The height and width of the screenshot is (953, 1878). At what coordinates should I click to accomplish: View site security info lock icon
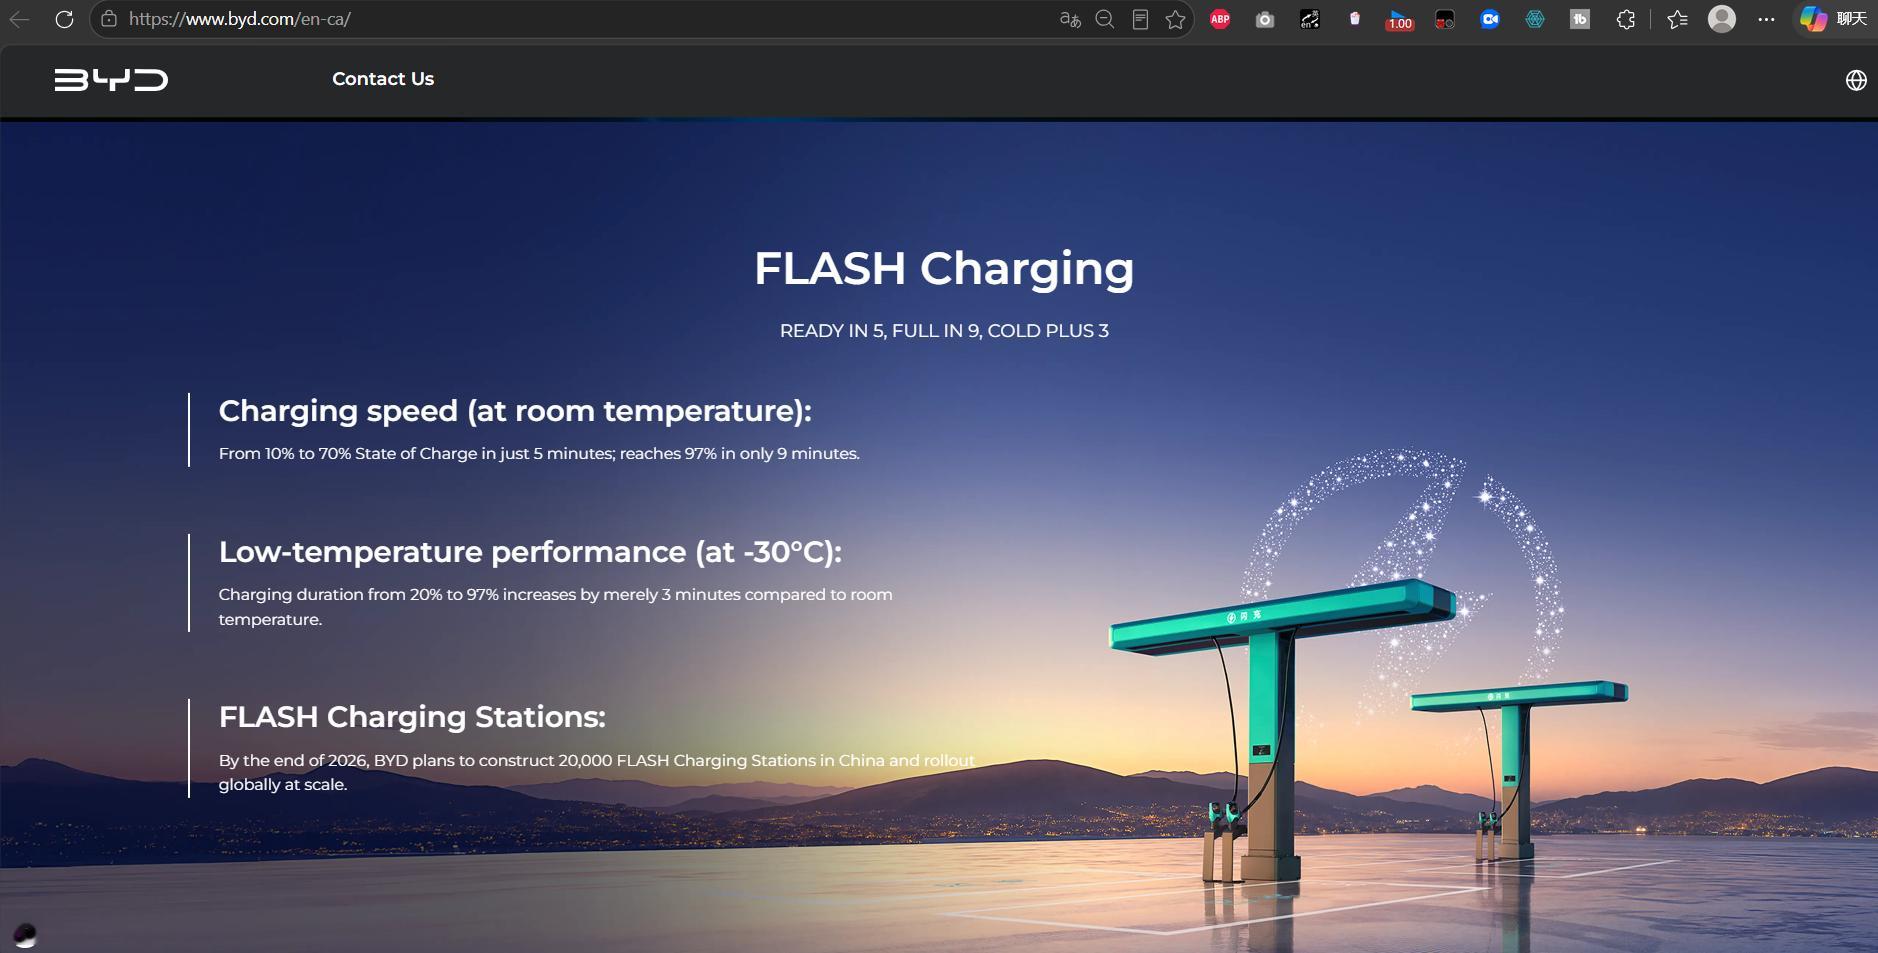point(109,19)
